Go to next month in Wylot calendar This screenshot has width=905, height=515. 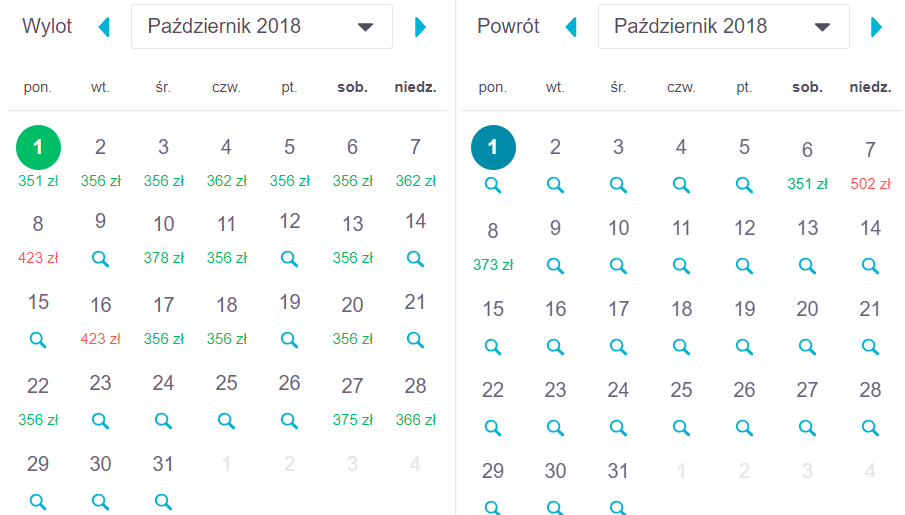[421, 27]
